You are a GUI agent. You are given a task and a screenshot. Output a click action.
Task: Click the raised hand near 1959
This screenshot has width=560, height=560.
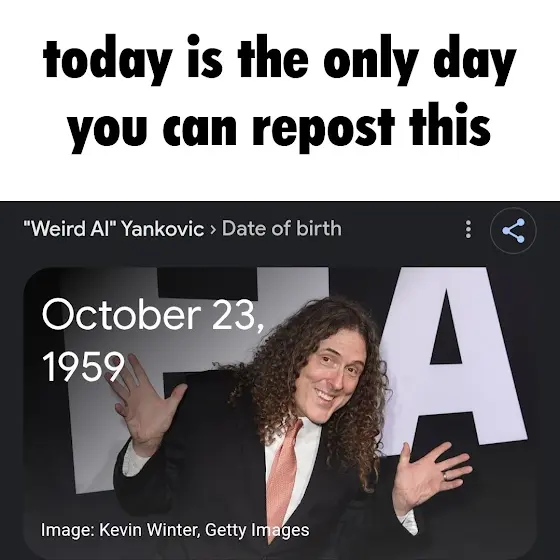[145, 400]
